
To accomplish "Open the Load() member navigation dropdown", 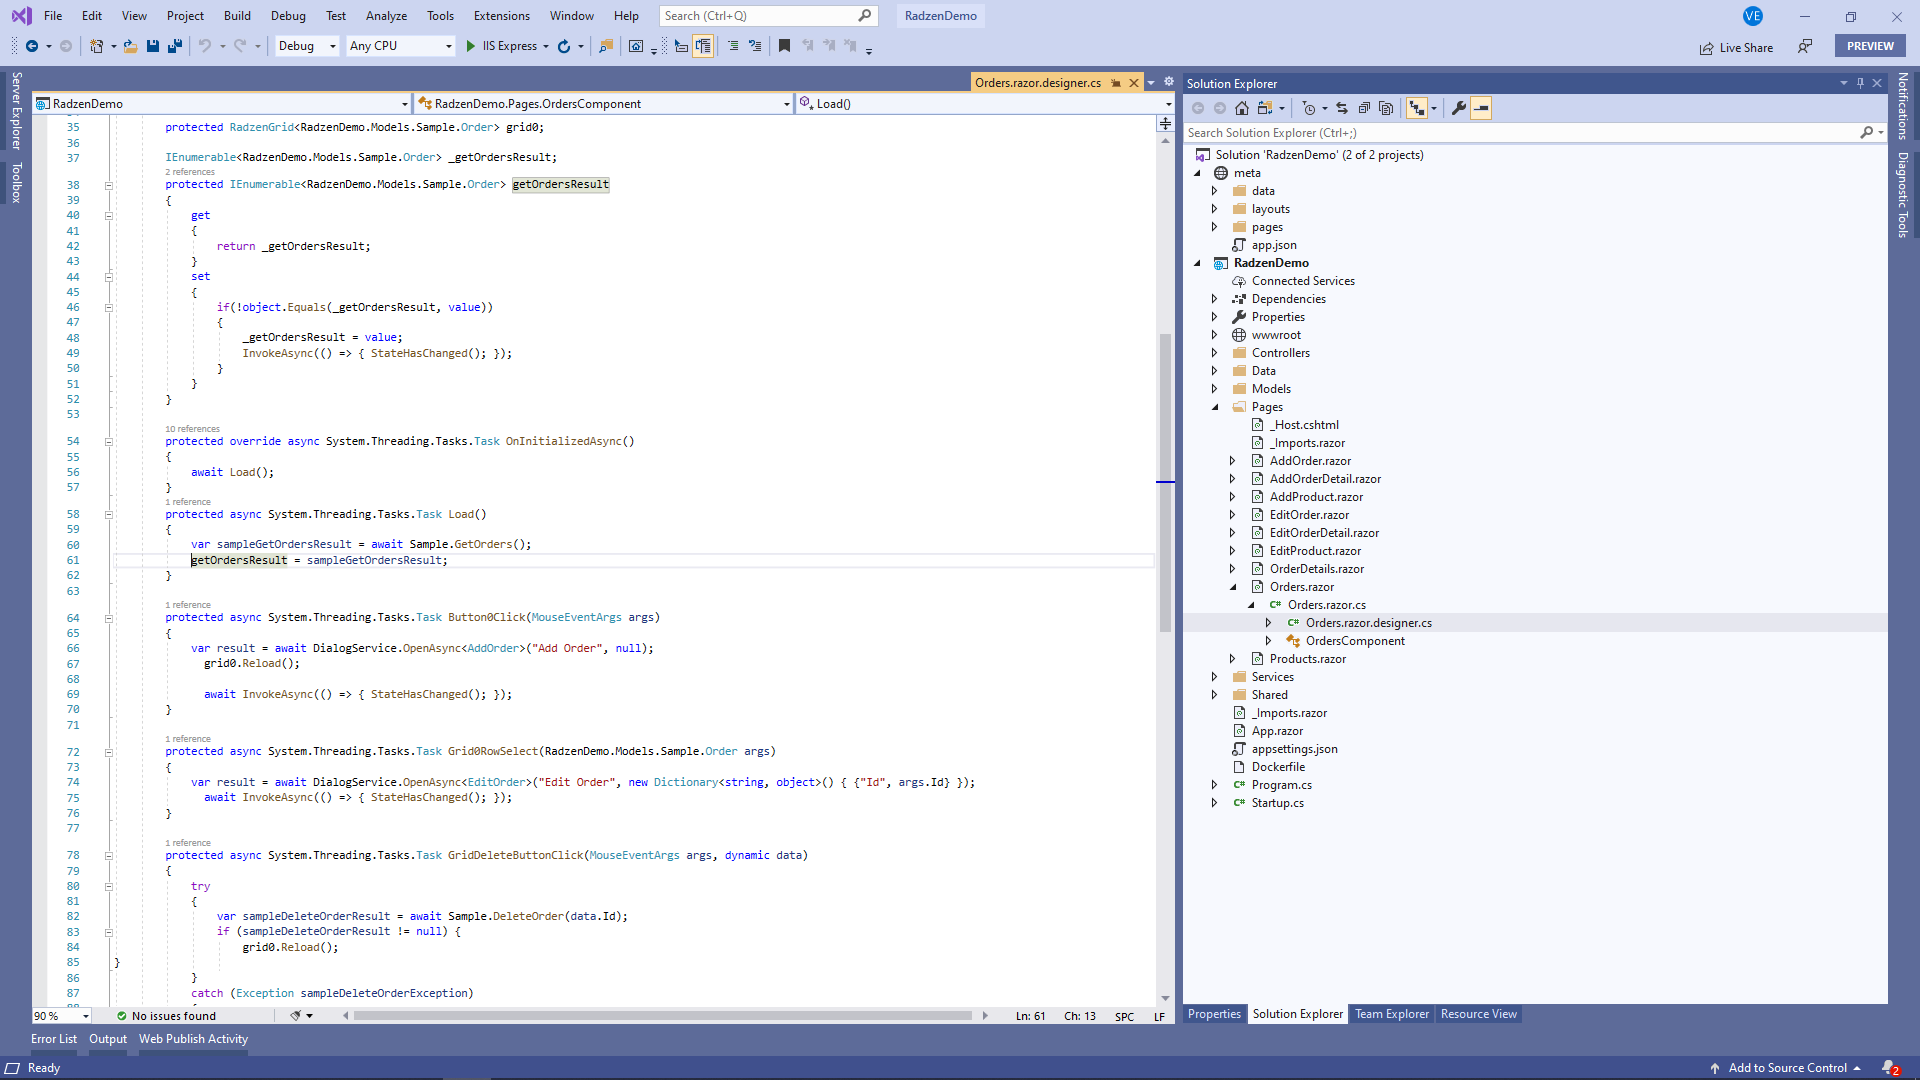I will tap(985, 104).
